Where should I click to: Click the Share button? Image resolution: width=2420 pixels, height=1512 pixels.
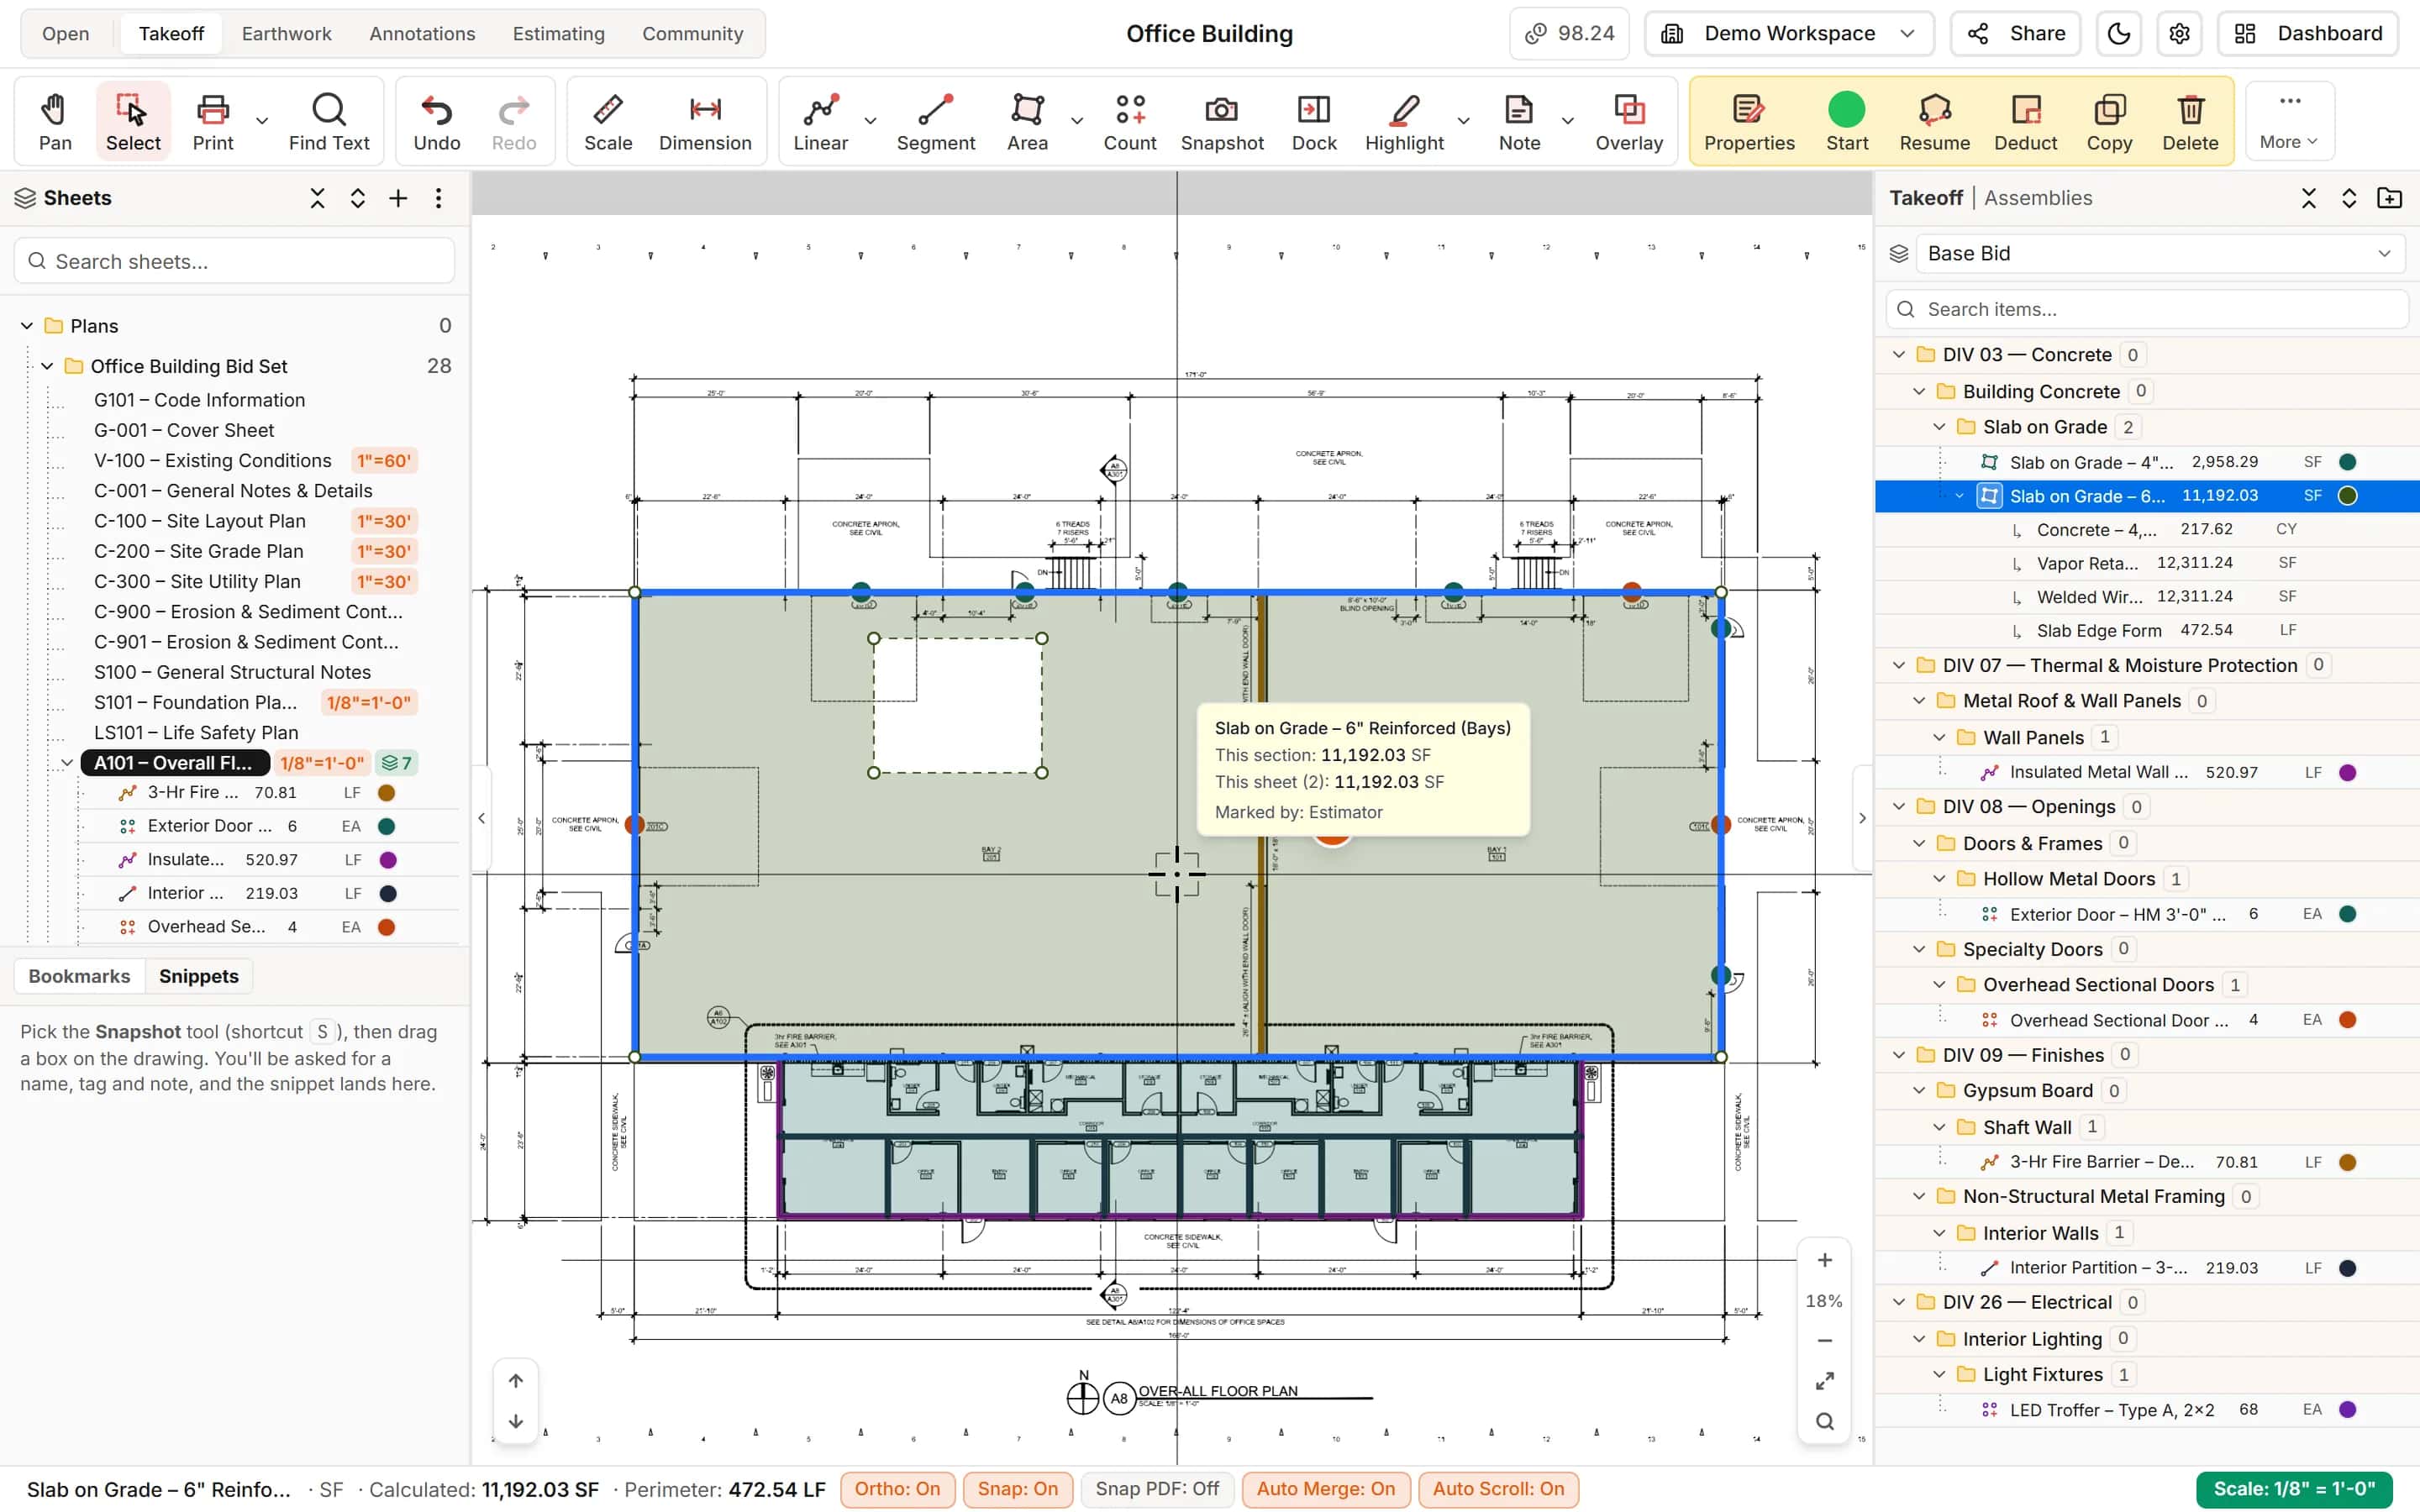click(x=2015, y=34)
